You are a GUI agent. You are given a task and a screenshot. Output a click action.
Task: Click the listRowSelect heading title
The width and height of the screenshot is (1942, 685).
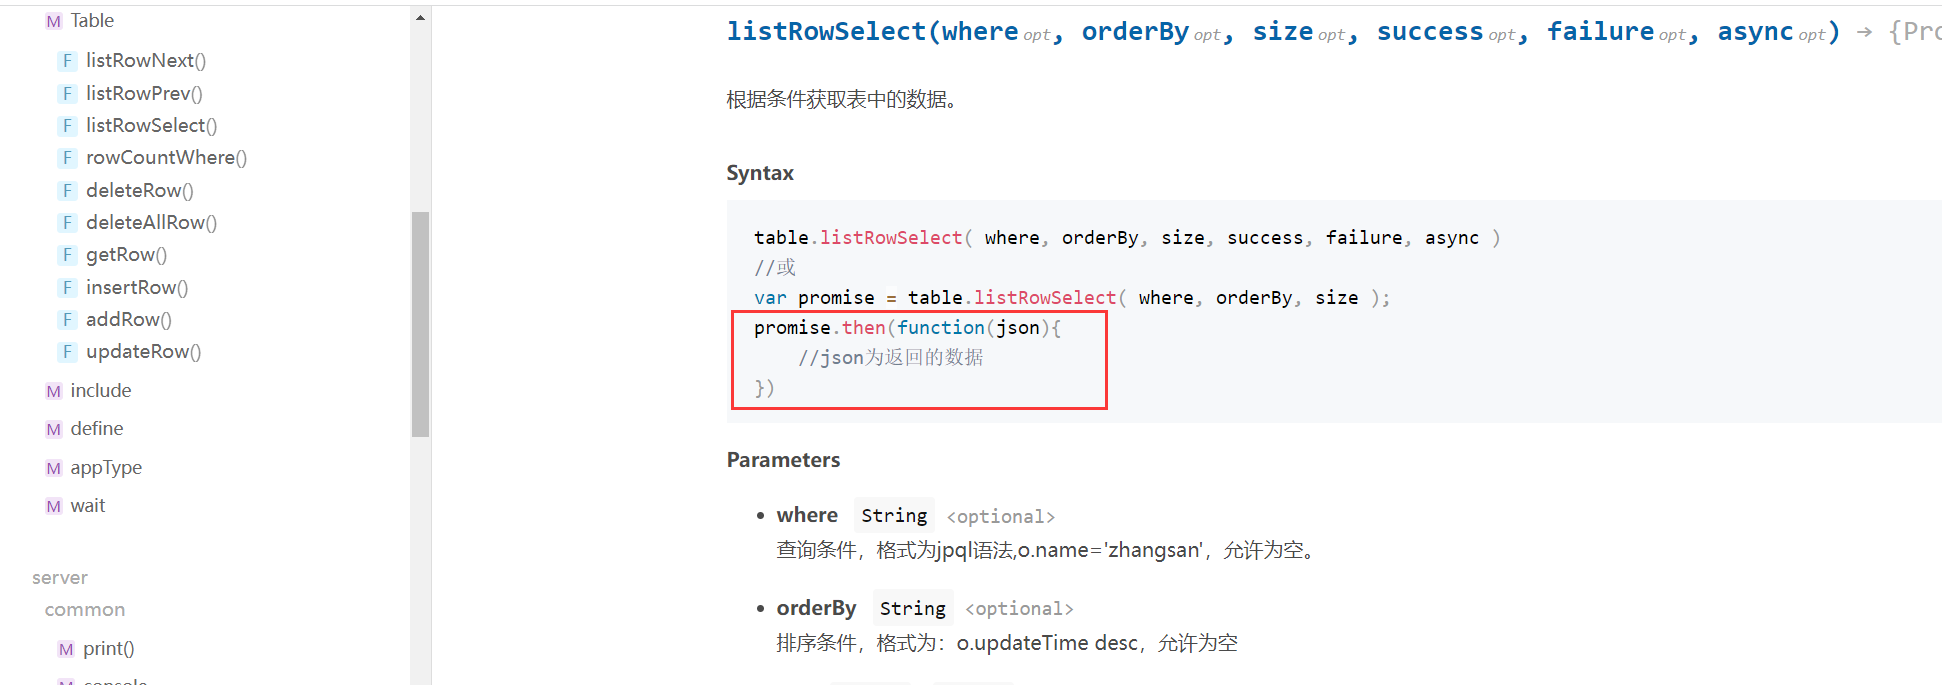(826, 32)
